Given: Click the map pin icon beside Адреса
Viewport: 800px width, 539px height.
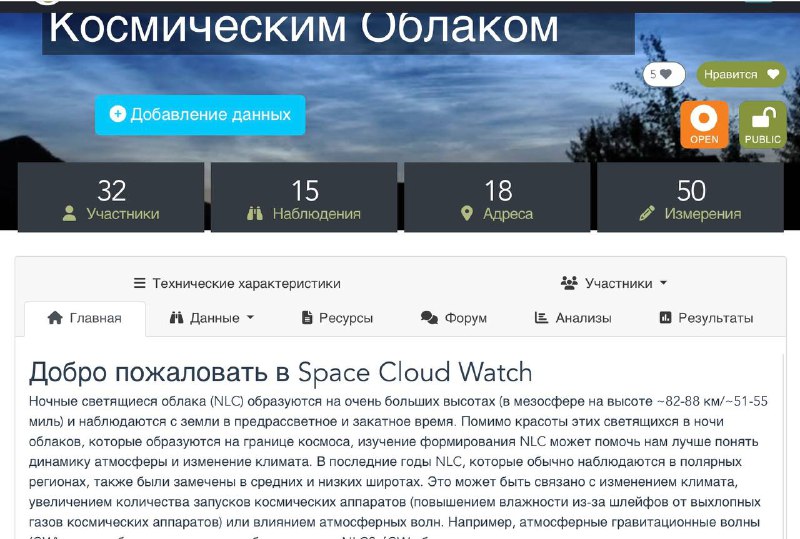Looking at the screenshot, I should pyautogui.click(x=466, y=213).
